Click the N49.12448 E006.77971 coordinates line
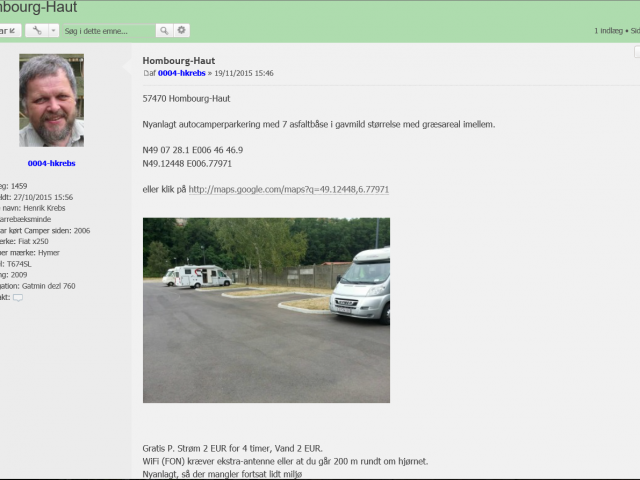Screen dimensions: 640x480 (x=187, y=164)
